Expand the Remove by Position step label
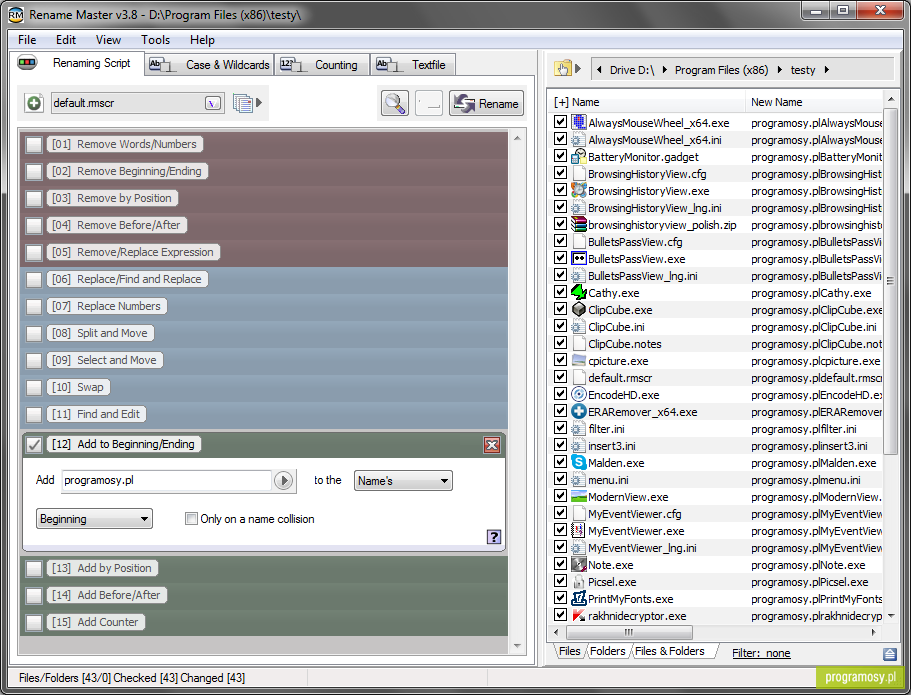 pyautogui.click(x=112, y=198)
